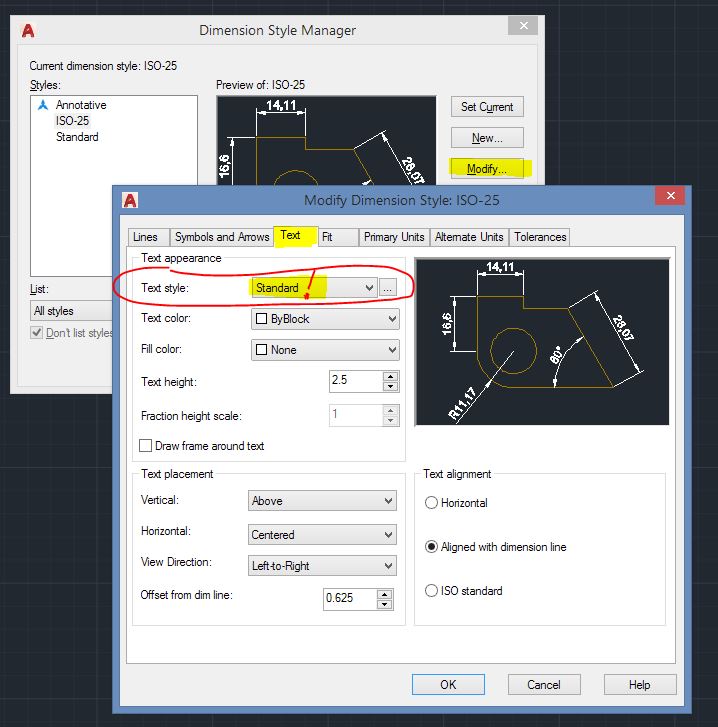Toggle the Don't list styles checkbox
The image size is (718, 727).
(36, 332)
